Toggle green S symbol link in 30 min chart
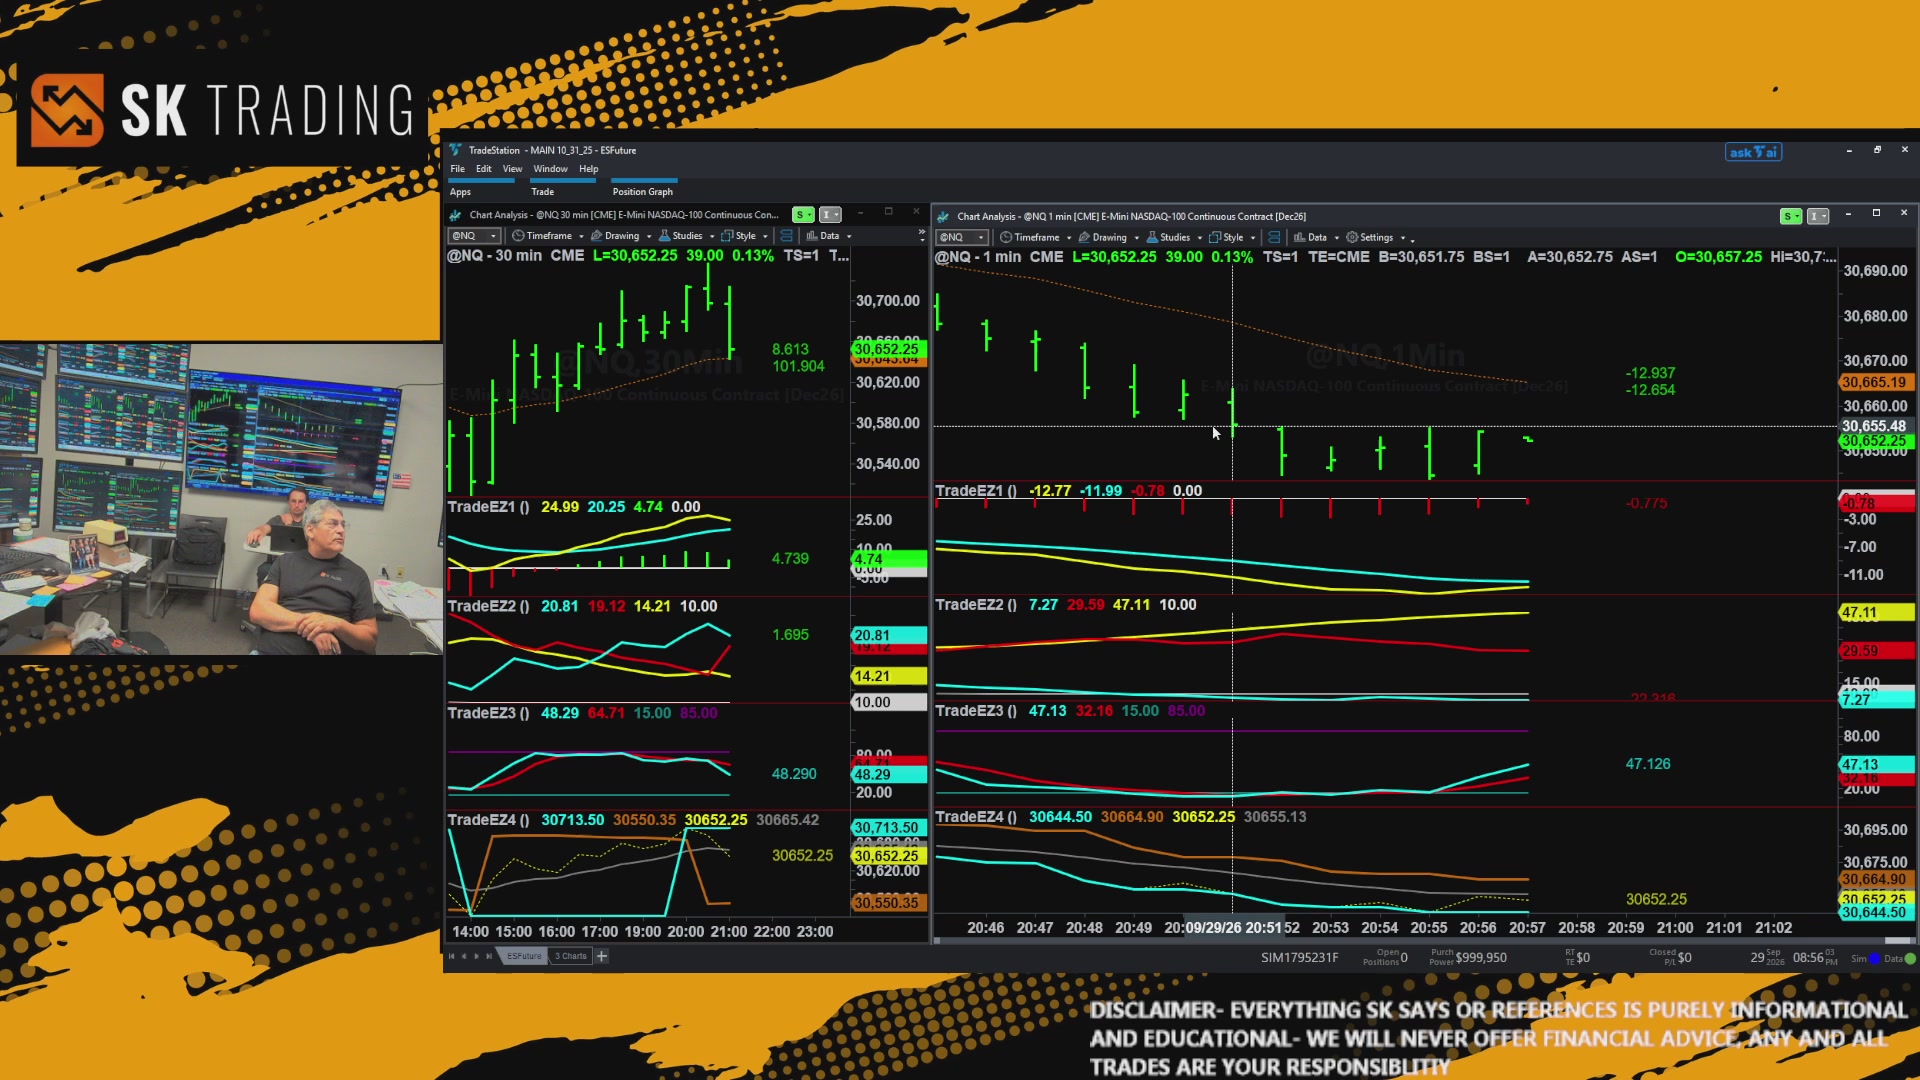Screen dimensions: 1920x1080 (802, 214)
